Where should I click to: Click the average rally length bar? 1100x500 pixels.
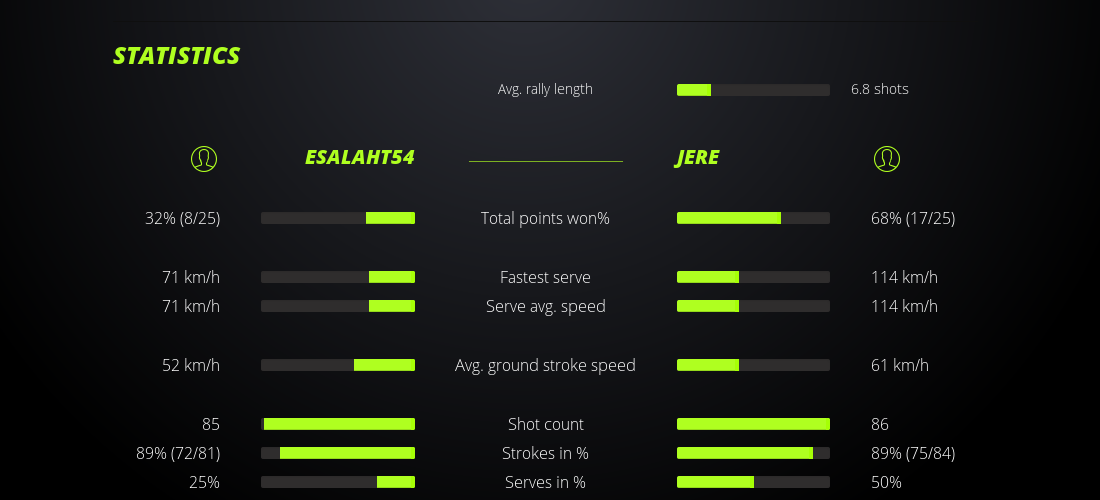[753, 90]
